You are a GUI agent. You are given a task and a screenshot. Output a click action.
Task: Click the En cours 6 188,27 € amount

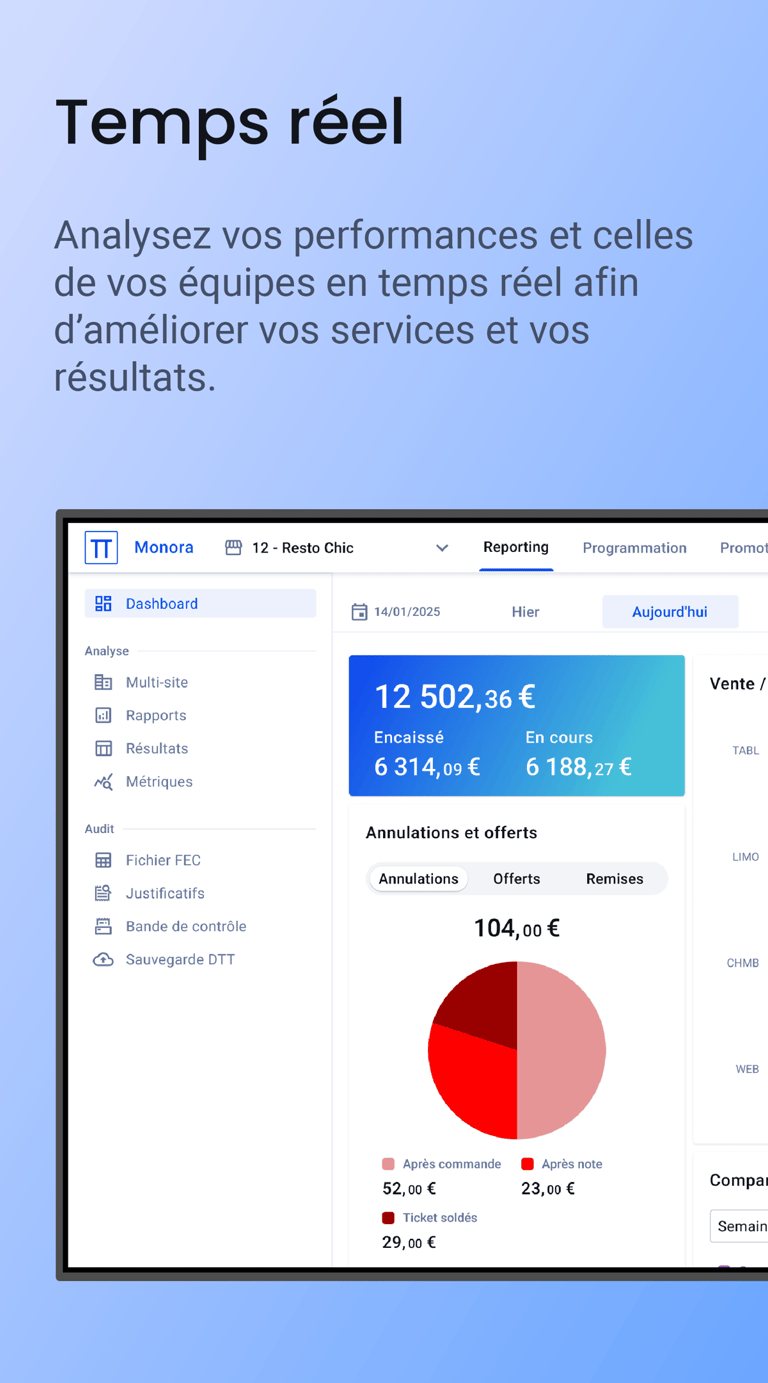point(579,767)
